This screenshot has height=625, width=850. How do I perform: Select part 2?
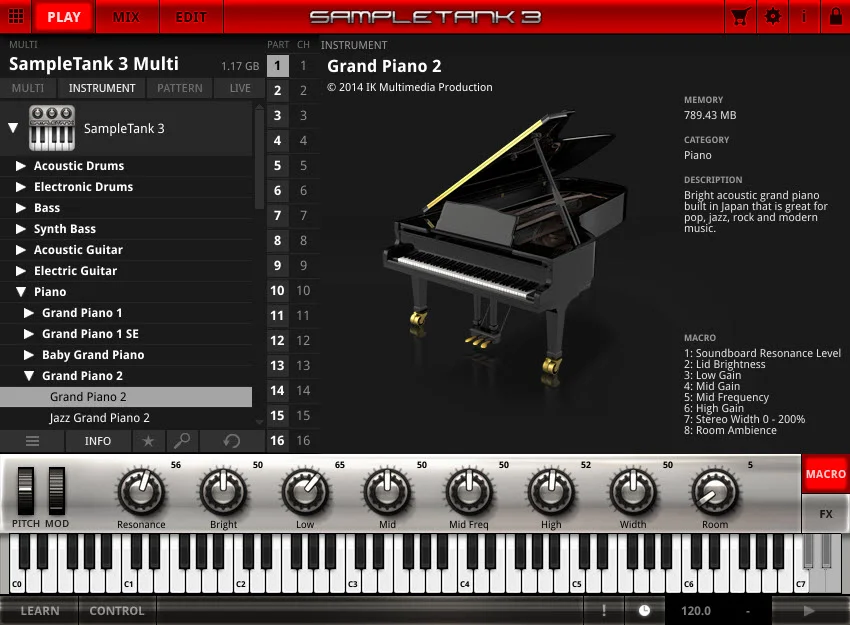(x=277, y=90)
